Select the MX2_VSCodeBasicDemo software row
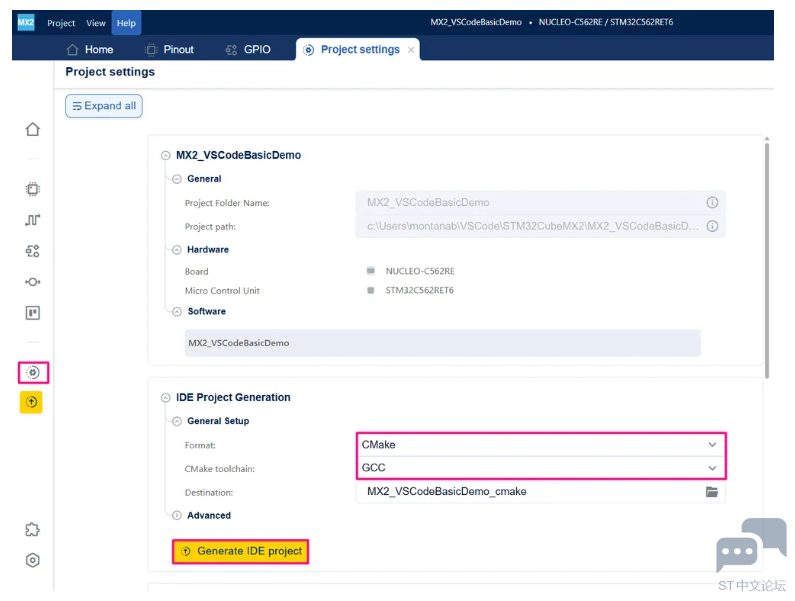This screenshot has width=795, height=601. 442,343
